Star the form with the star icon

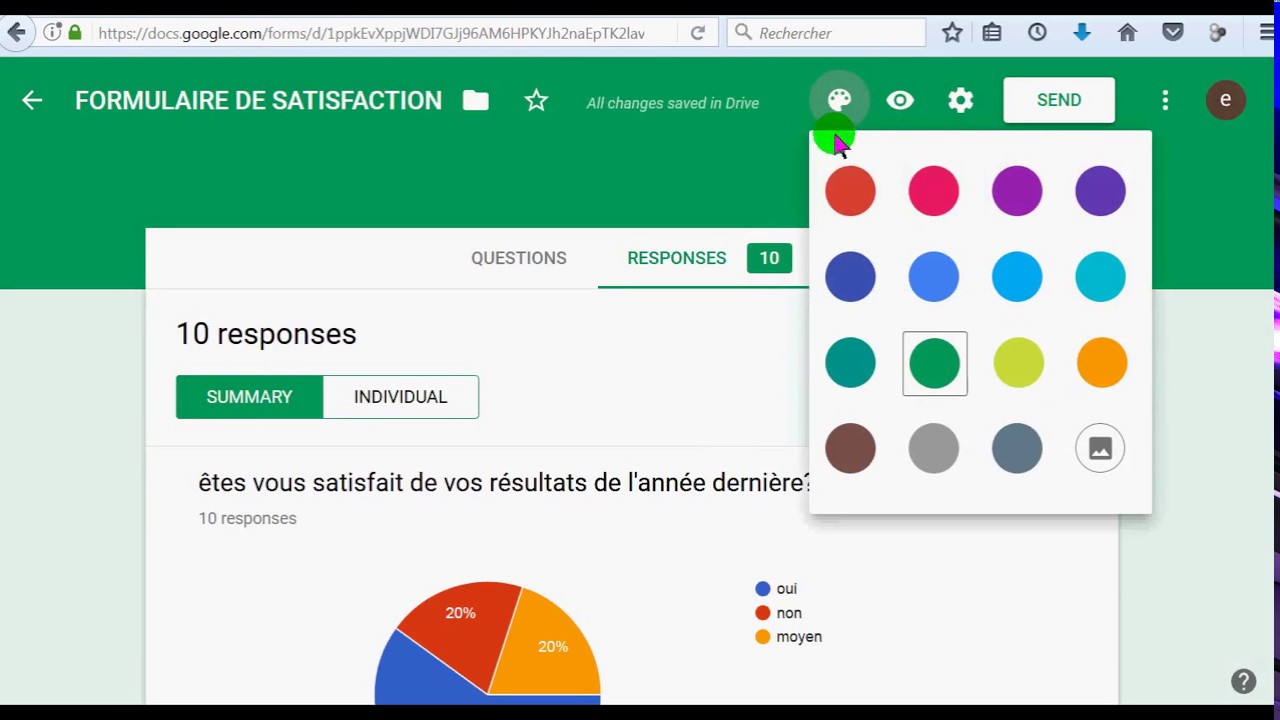[x=537, y=100]
